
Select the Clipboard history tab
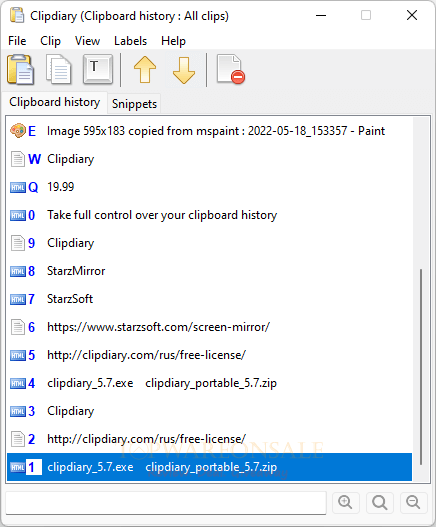click(54, 102)
